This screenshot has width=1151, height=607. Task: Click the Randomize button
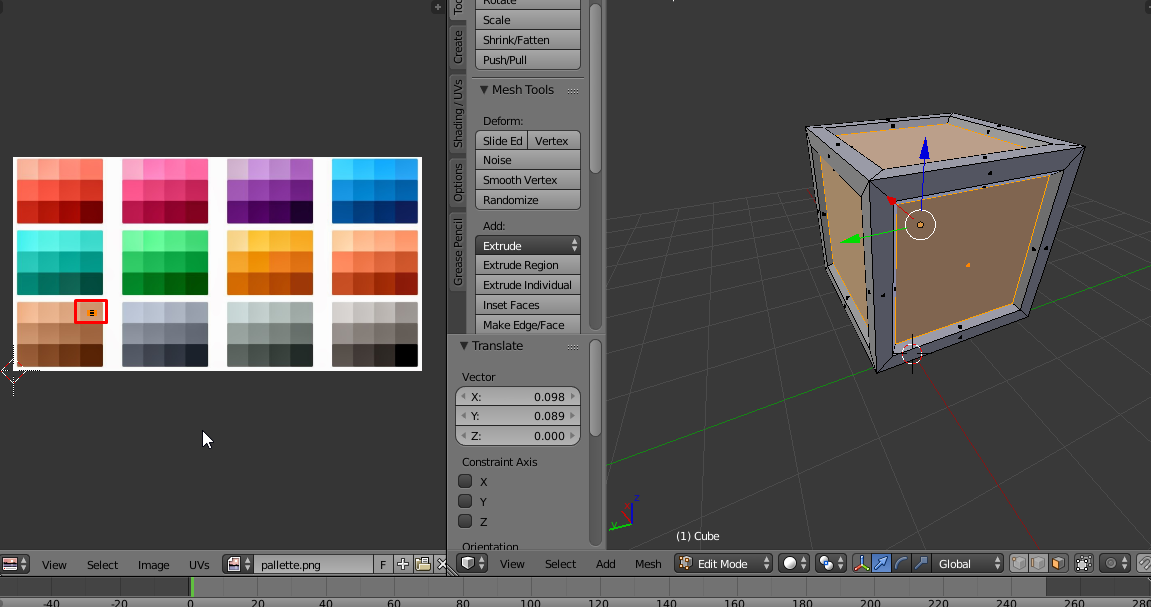point(528,200)
